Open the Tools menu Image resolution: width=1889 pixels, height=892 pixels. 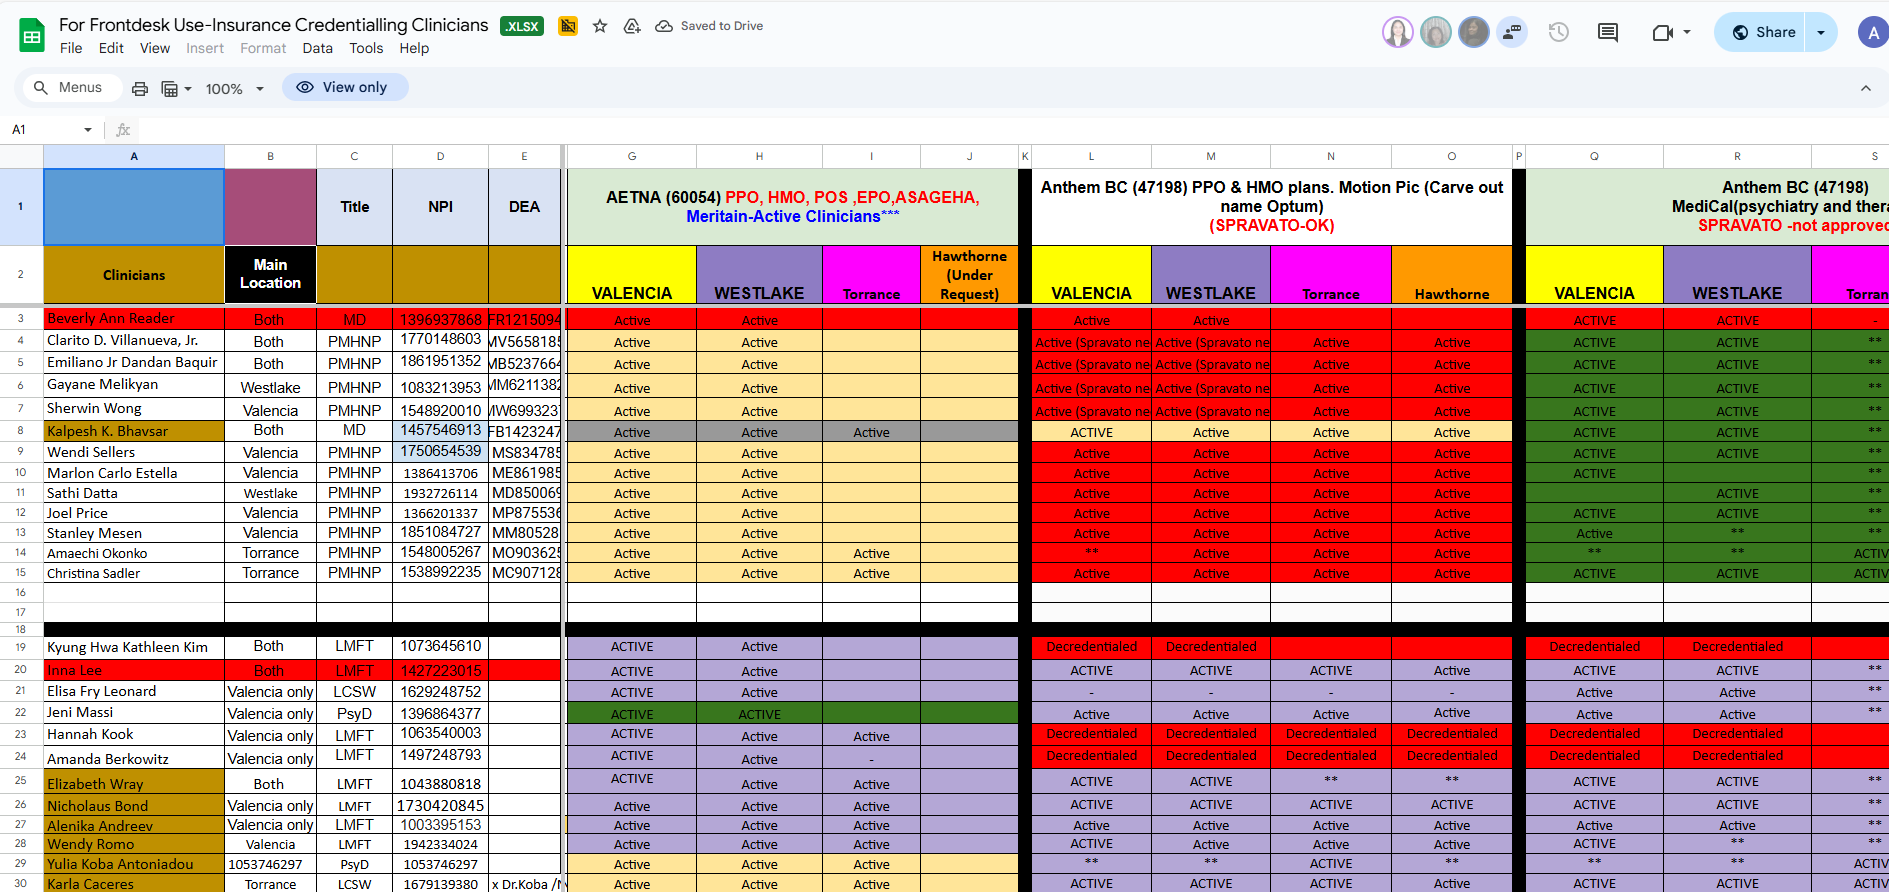tap(366, 48)
